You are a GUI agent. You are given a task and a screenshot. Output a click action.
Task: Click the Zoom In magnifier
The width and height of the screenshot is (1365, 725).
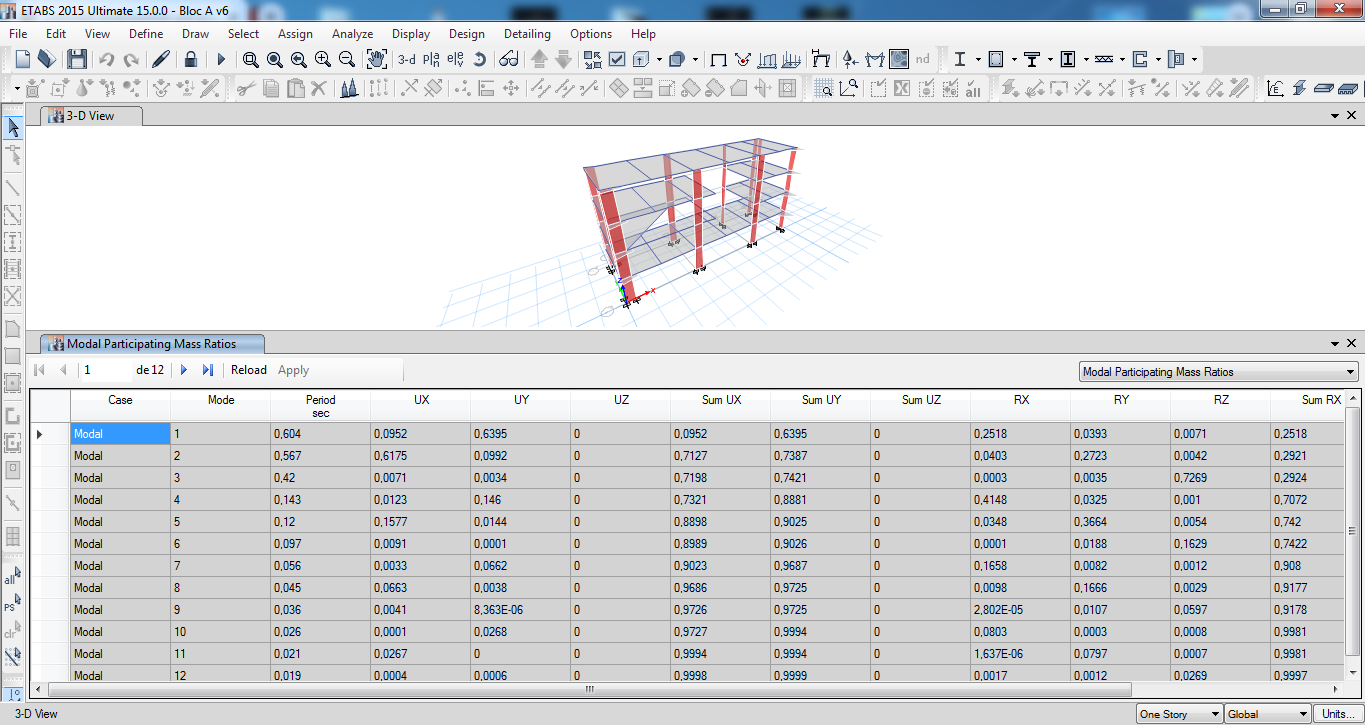click(323, 59)
